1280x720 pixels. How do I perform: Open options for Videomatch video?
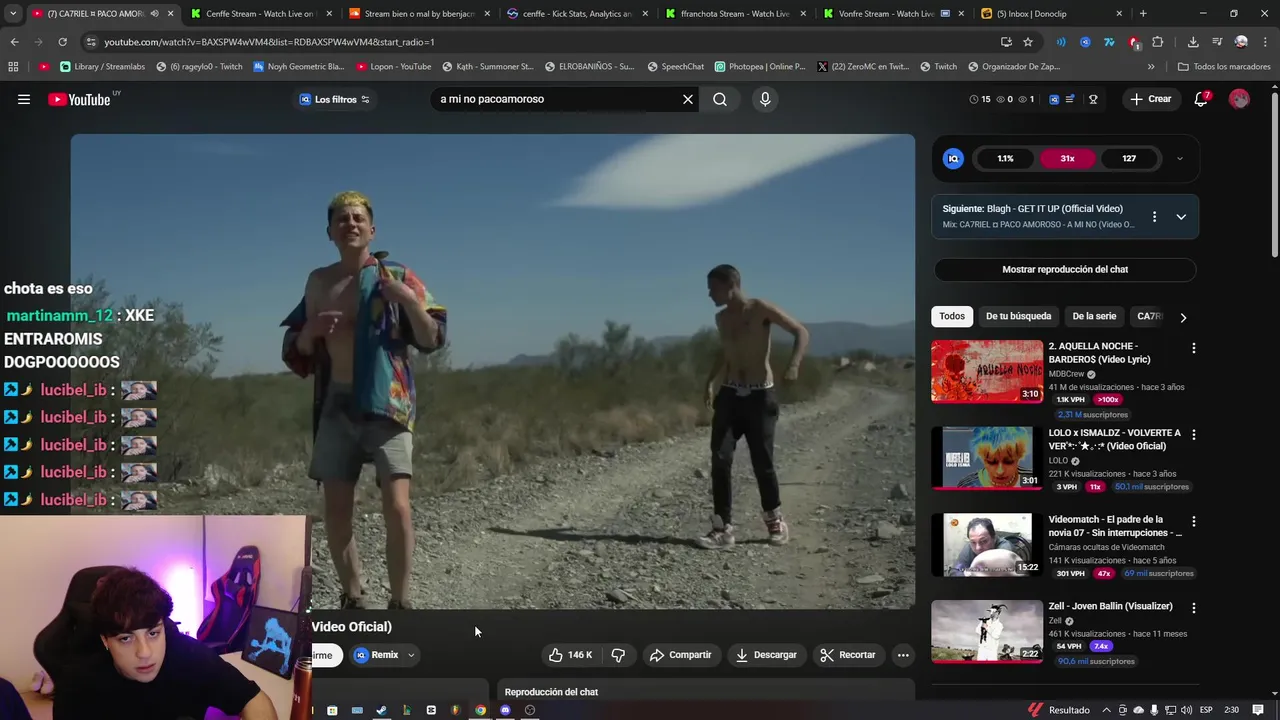(x=1193, y=522)
